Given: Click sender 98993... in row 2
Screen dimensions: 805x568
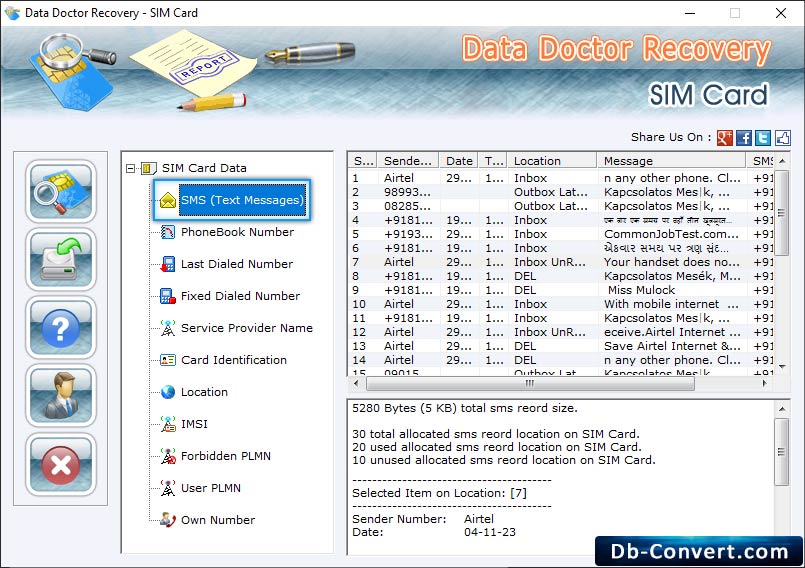Looking at the screenshot, I should pyautogui.click(x=407, y=192).
